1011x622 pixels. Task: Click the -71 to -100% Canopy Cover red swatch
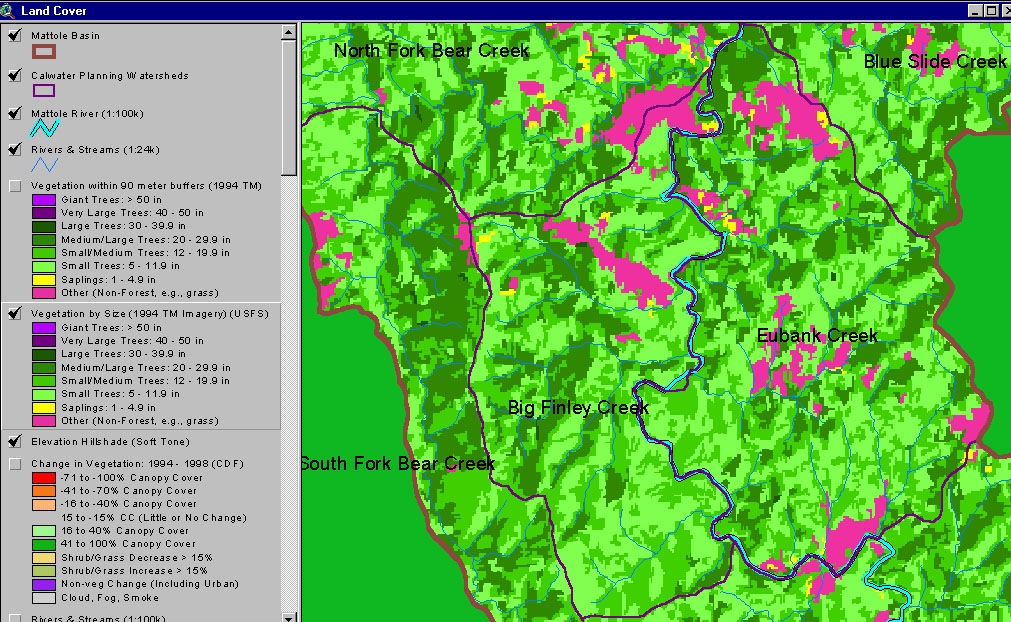coord(44,478)
